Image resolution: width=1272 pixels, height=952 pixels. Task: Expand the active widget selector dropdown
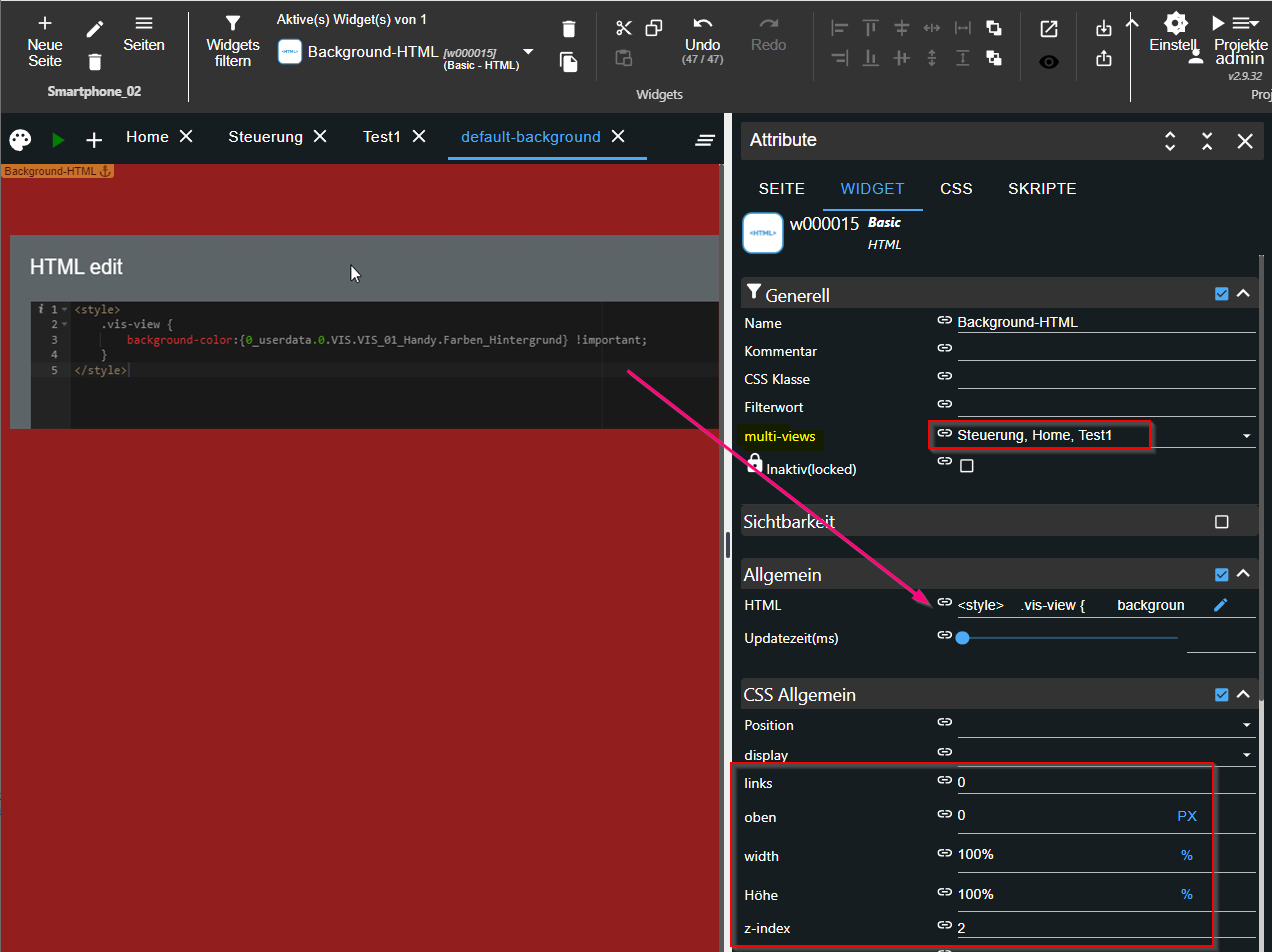tap(528, 52)
